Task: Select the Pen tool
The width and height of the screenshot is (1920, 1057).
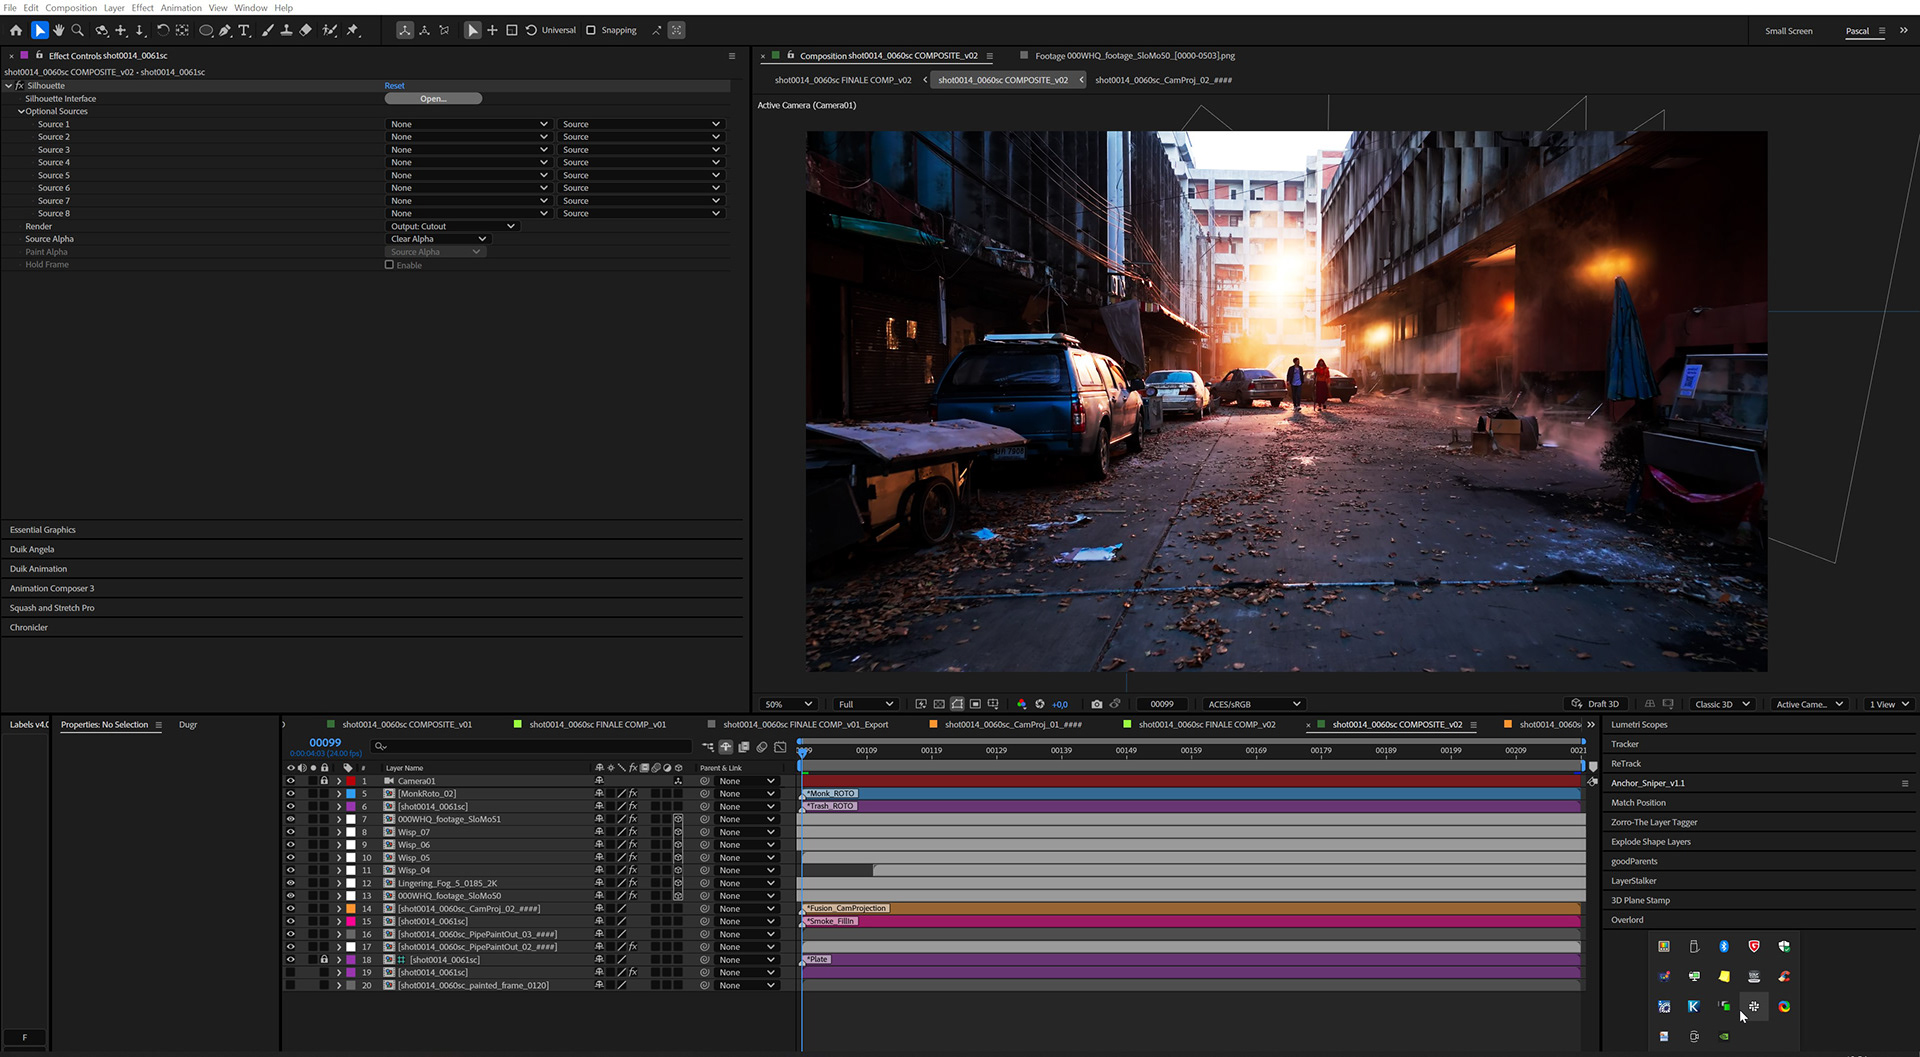Action: tap(225, 31)
